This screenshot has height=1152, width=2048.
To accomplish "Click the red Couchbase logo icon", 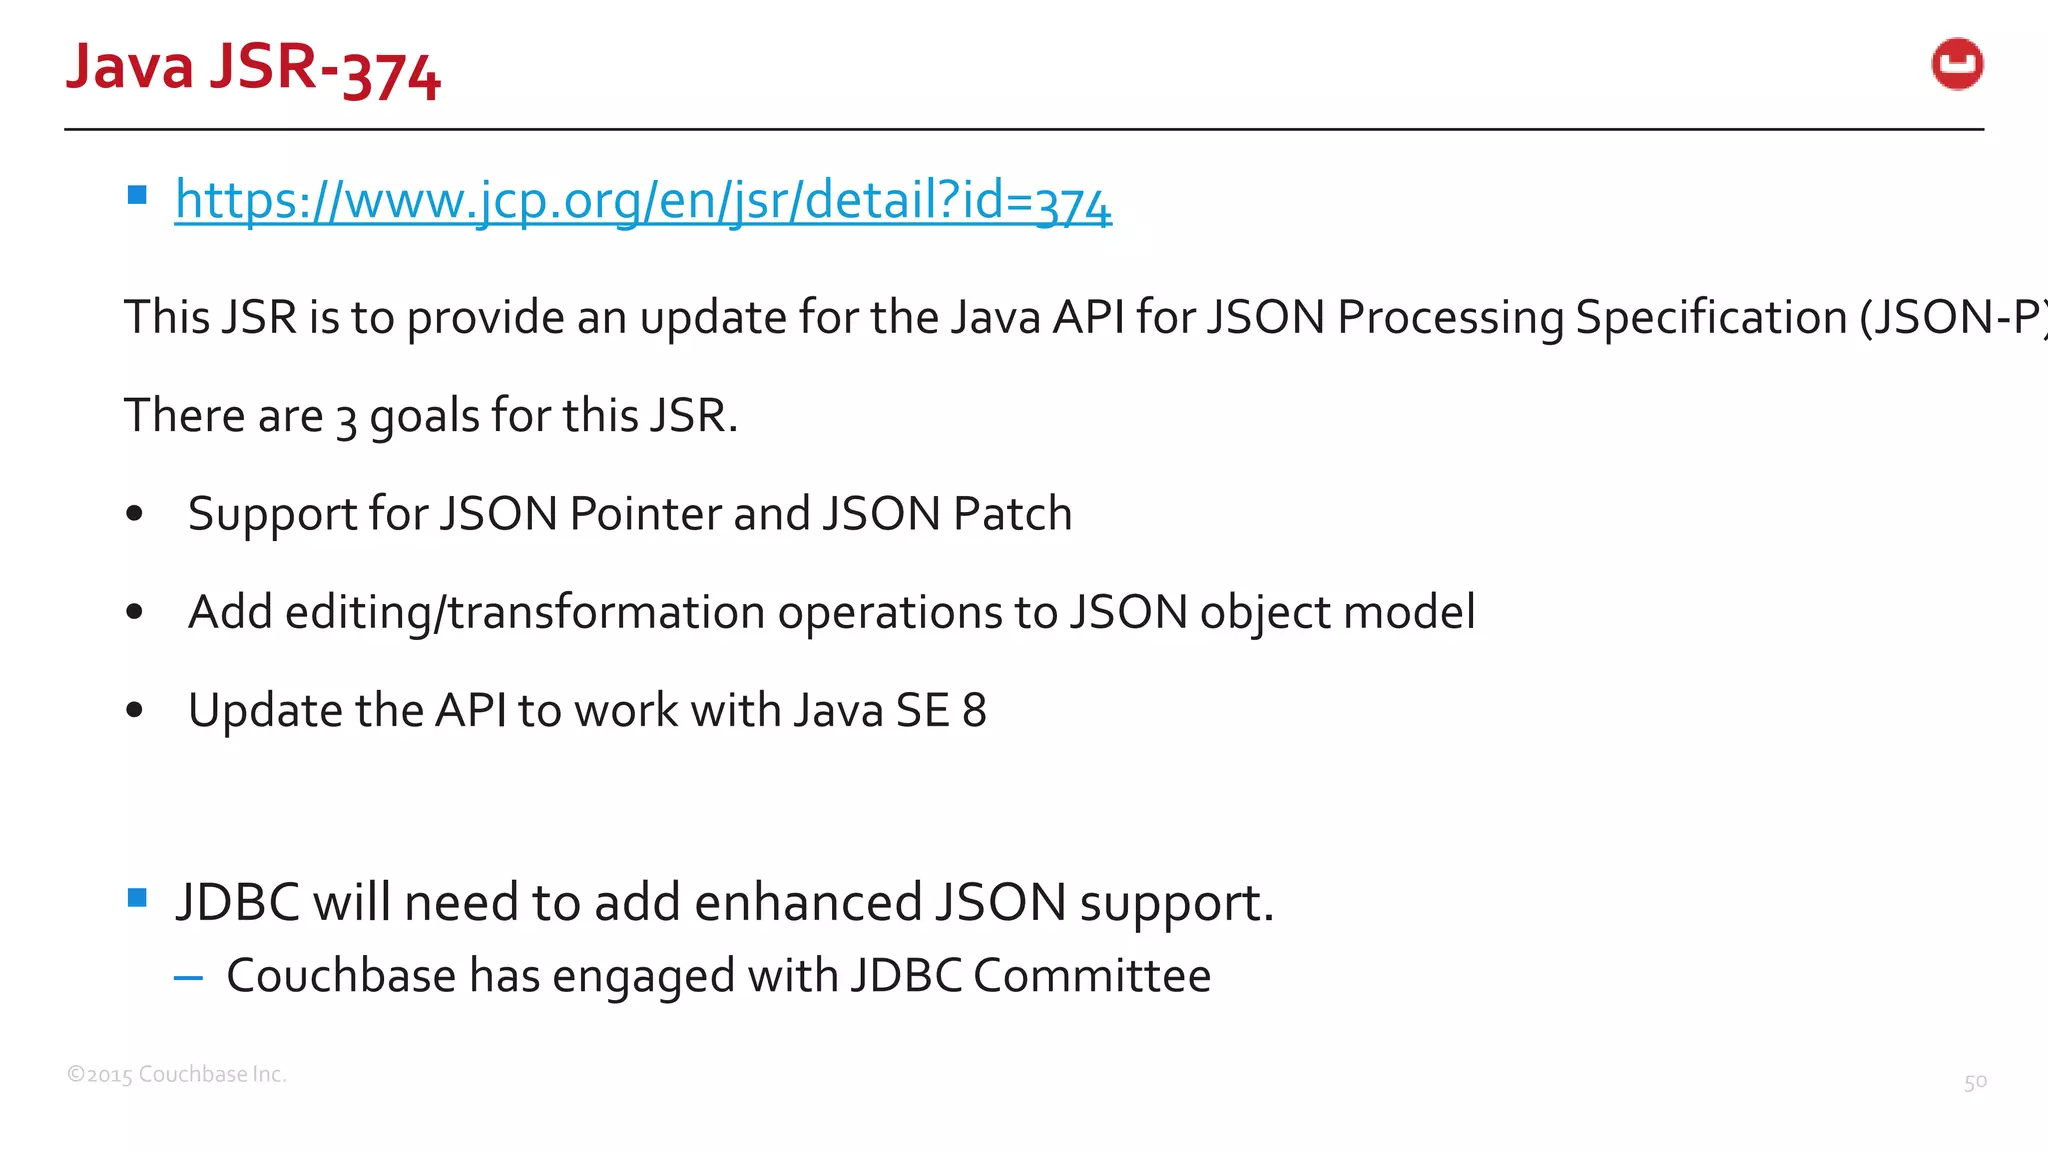I will click(x=1957, y=65).
